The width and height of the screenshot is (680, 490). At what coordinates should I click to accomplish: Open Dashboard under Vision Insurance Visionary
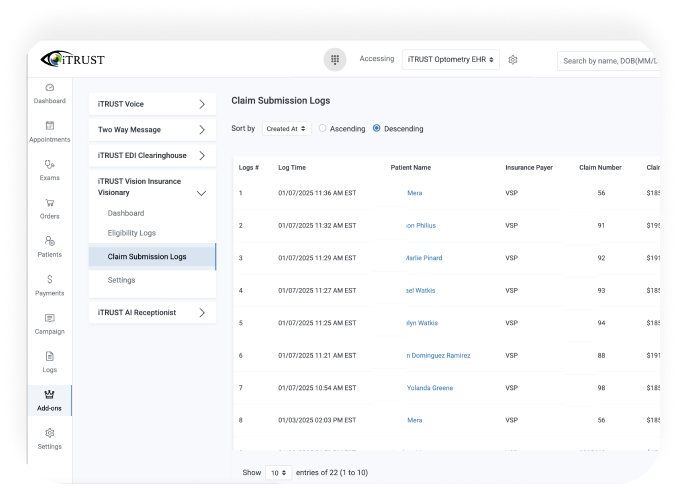pyautogui.click(x=126, y=213)
